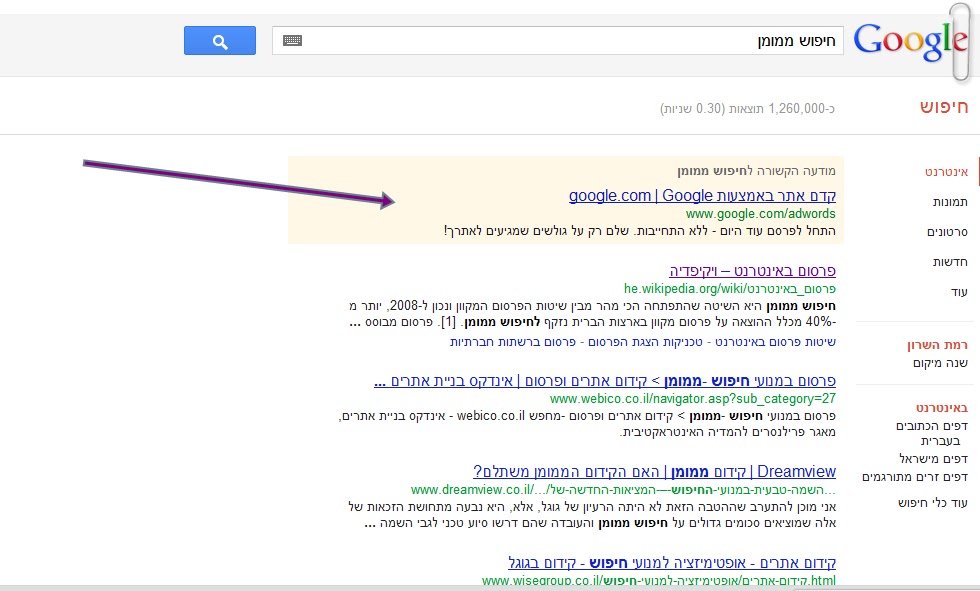
Task: Click the blue magnifier search button
Action: (220, 41)
